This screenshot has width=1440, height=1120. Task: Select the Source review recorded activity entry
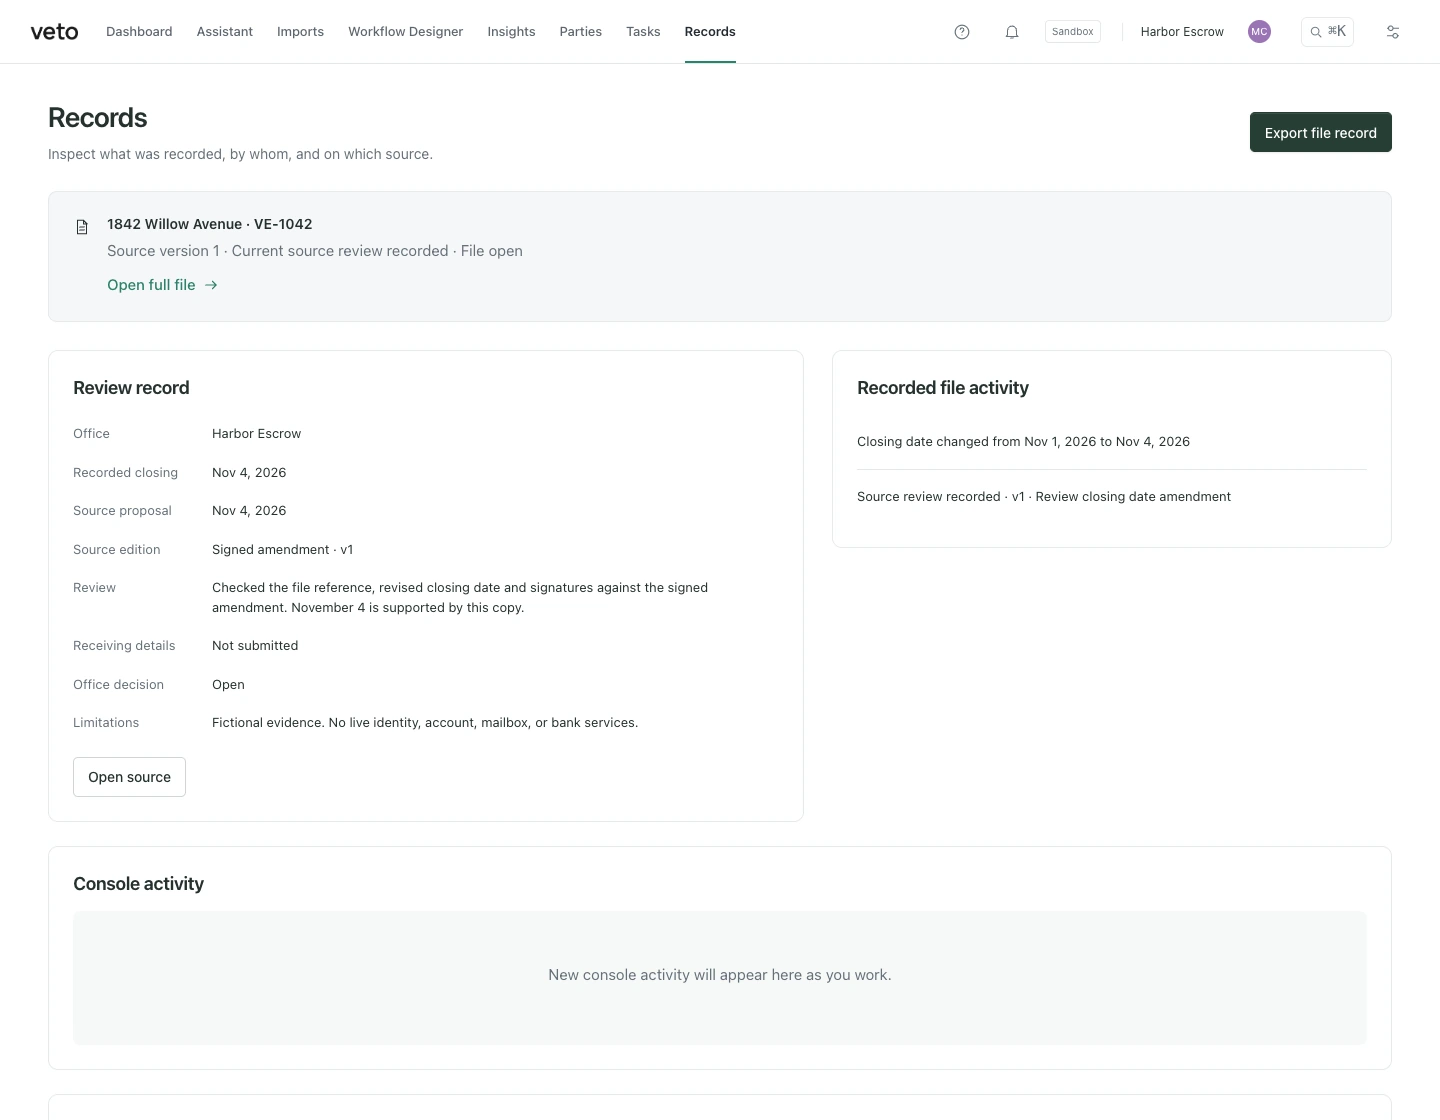1044,497
